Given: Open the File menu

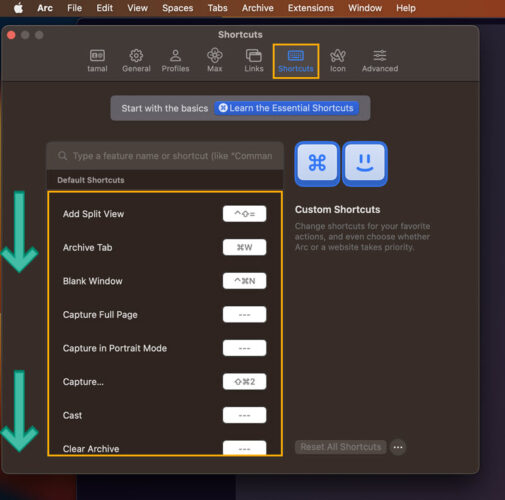Looking at the screenshot, I should point(74,8).
